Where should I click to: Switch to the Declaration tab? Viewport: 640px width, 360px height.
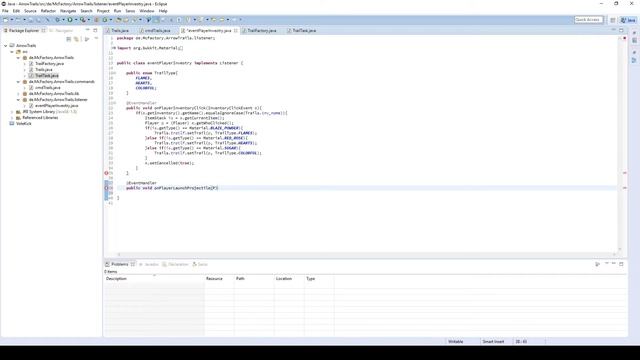click(176, 264)
